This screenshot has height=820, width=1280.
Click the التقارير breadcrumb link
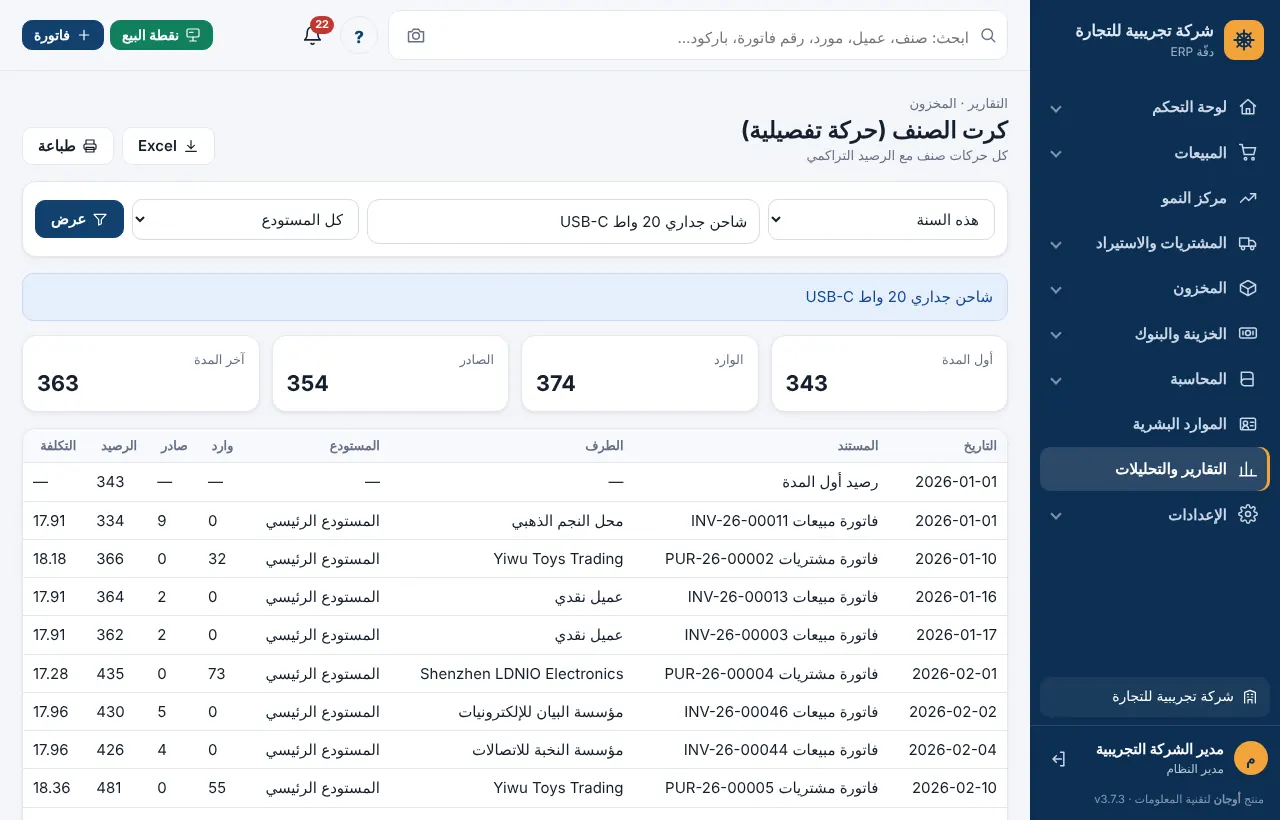coord(986,103)
